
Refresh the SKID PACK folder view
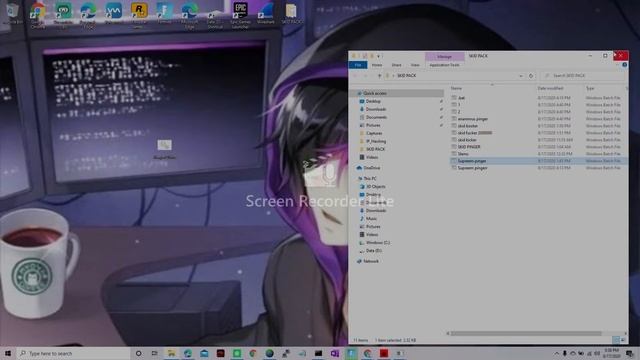531,76
